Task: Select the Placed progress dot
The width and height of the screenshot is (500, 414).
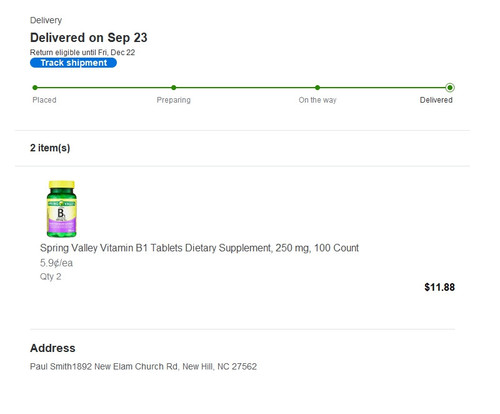Action: point(35,88)
